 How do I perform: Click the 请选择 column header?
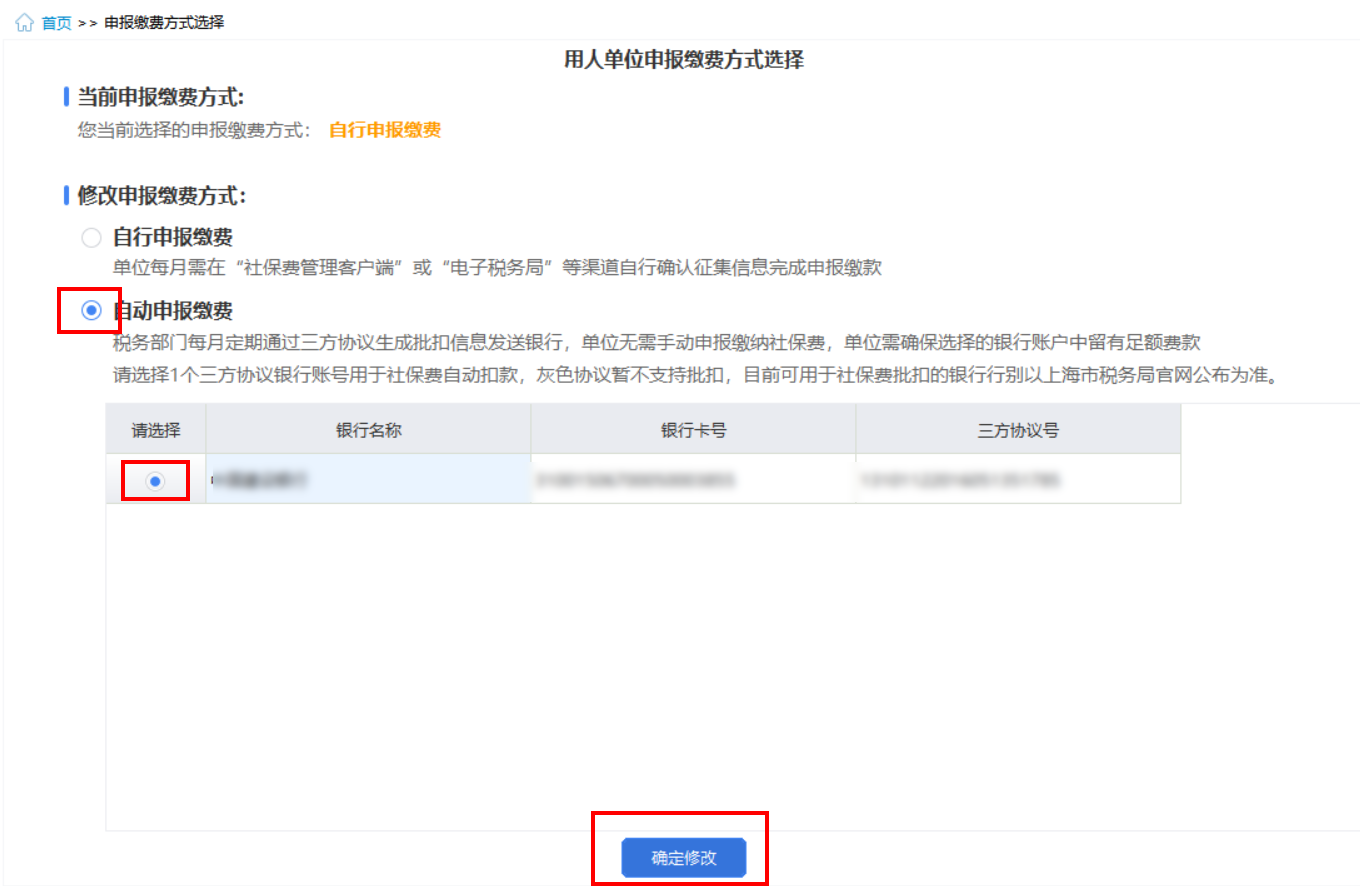(x=156, y=430)
